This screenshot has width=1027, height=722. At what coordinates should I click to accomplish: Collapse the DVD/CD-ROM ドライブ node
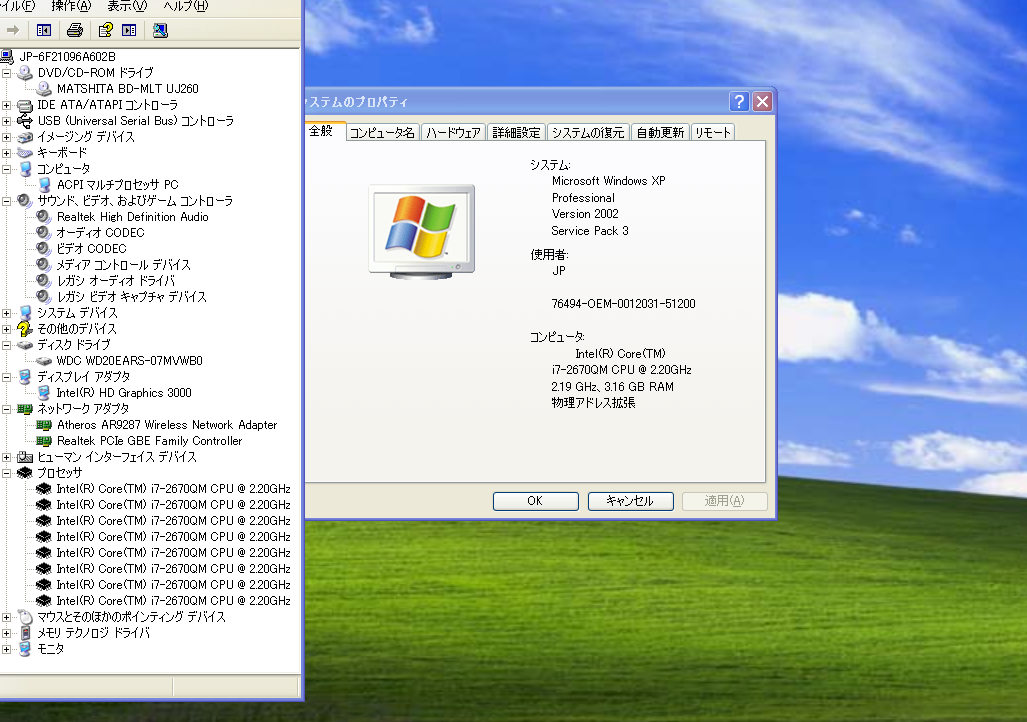coord(7,73)
